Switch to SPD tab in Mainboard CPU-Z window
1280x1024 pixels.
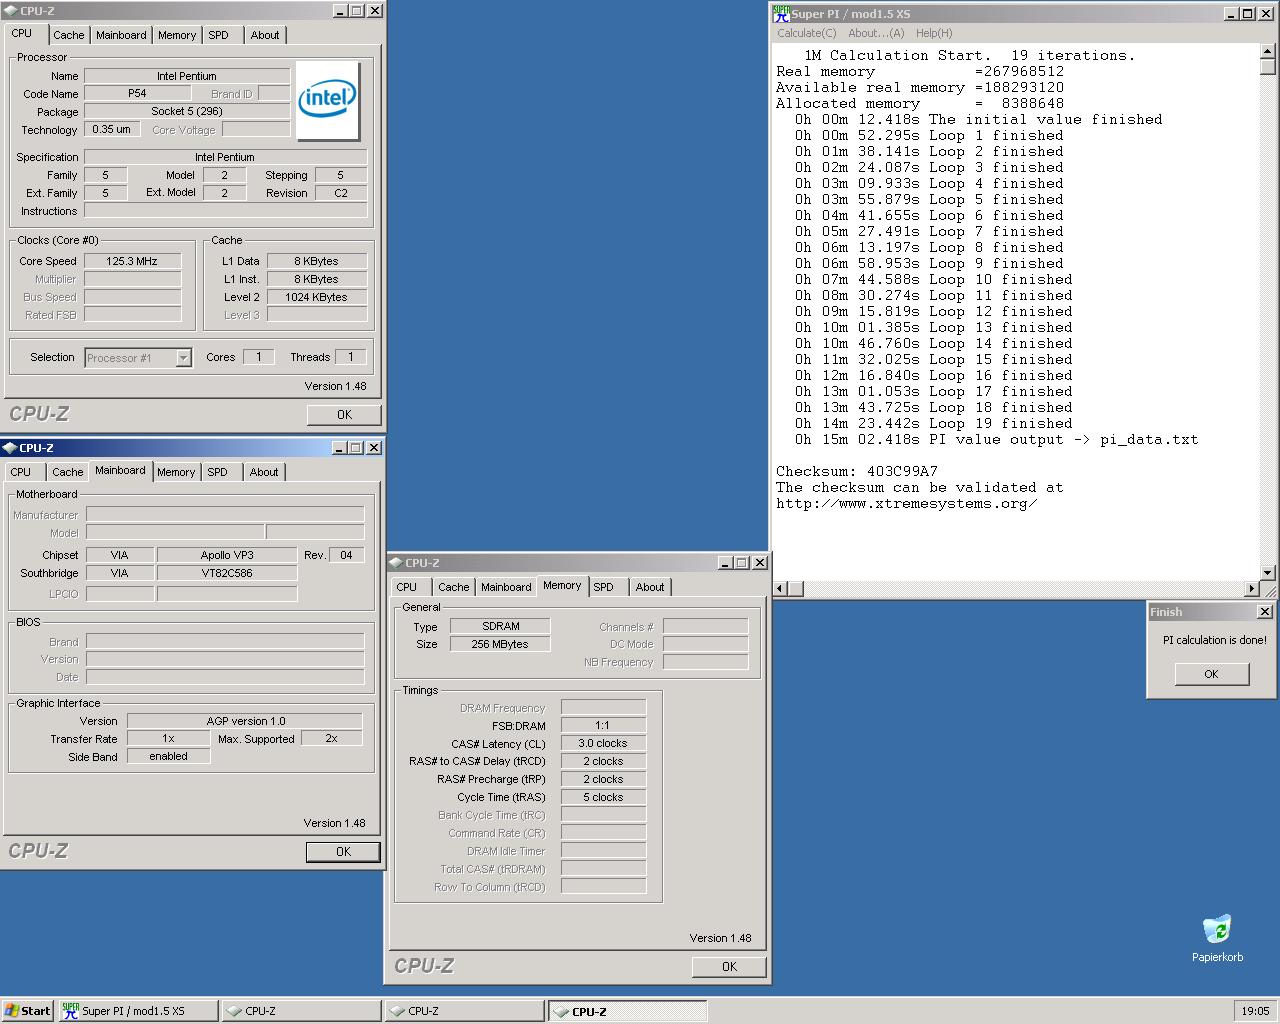pyautogui.click(x=217, y=472)
